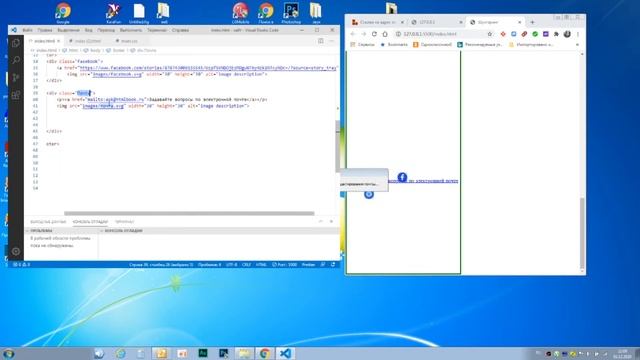Open the Терминал menu in VS Code
This screenshot has width=640, height=360.
click(x=157, y=30)
